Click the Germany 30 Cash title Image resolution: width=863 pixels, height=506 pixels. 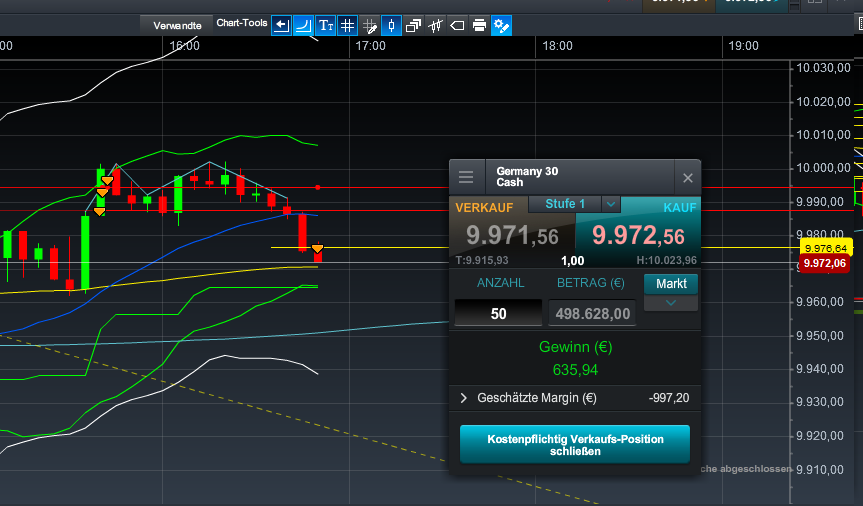tap(527, 177)
